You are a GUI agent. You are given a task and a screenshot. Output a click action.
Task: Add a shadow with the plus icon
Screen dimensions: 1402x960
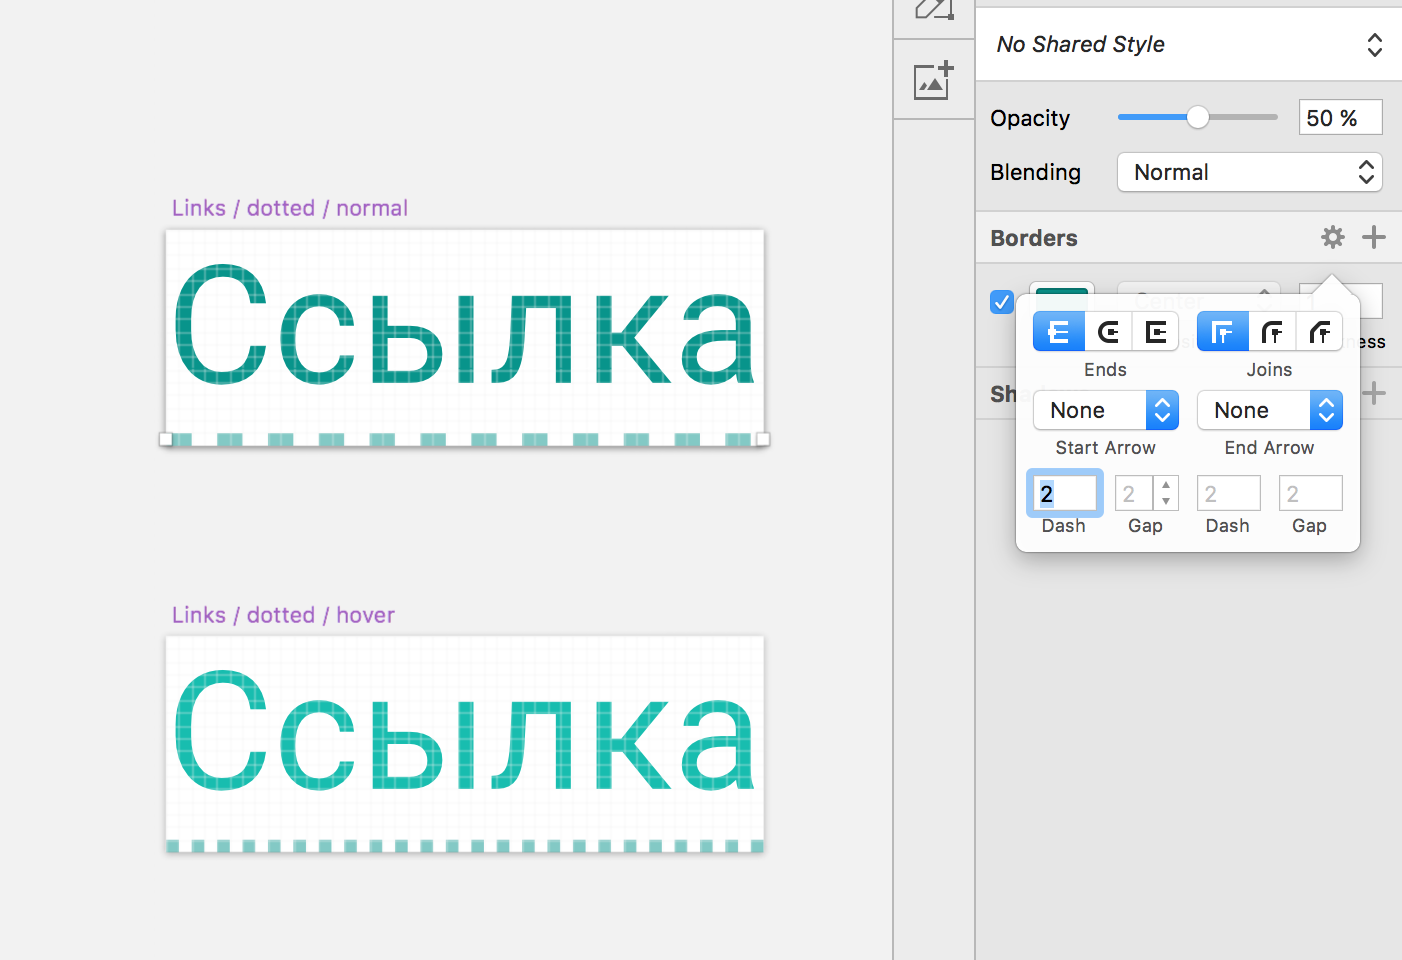coord(1374,393)
